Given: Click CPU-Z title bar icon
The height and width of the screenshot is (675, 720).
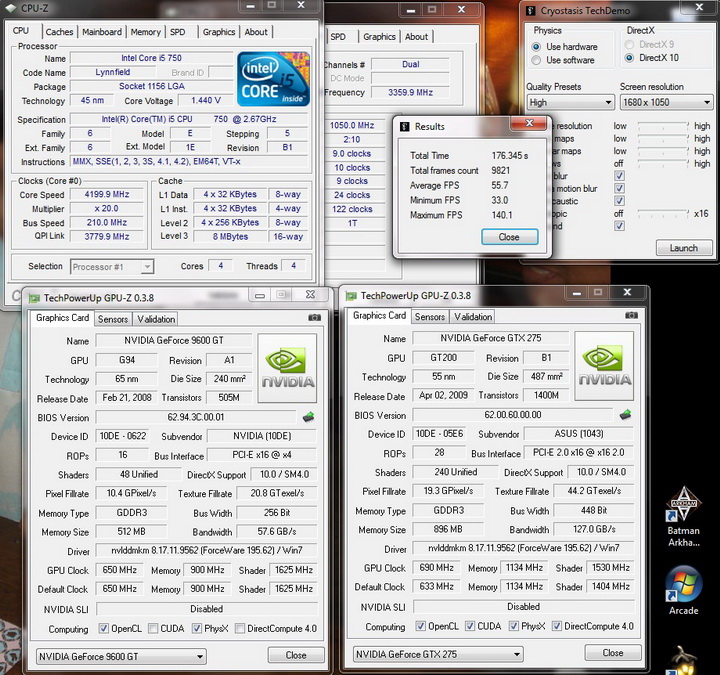Looking at the screenshot, I should coord(10,8).
